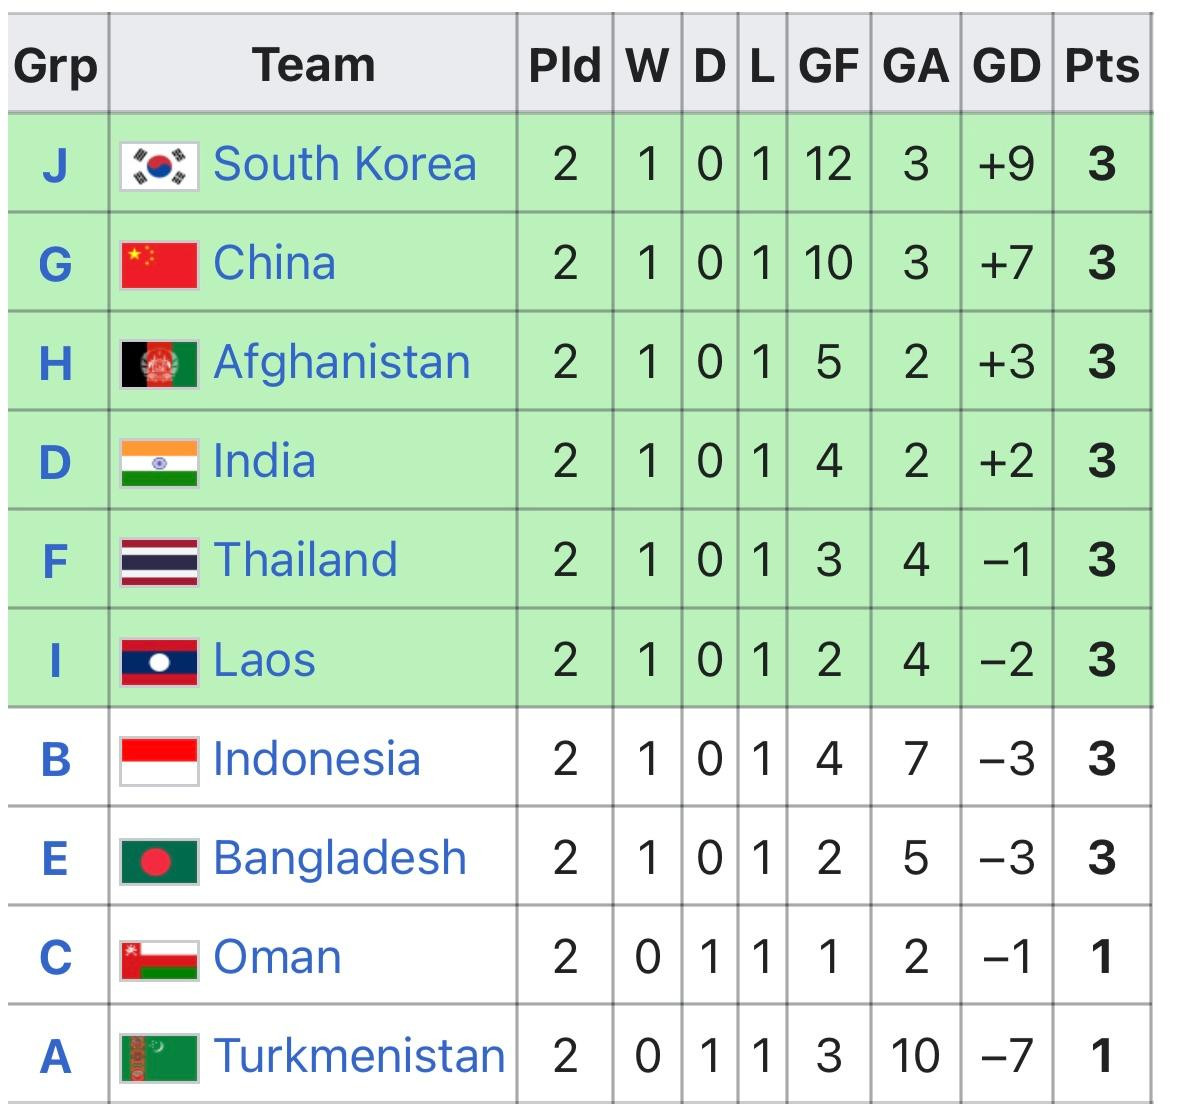Click the Pts column header
The height and width of the screenshot is (1110, 1202).
point(1101,66)
